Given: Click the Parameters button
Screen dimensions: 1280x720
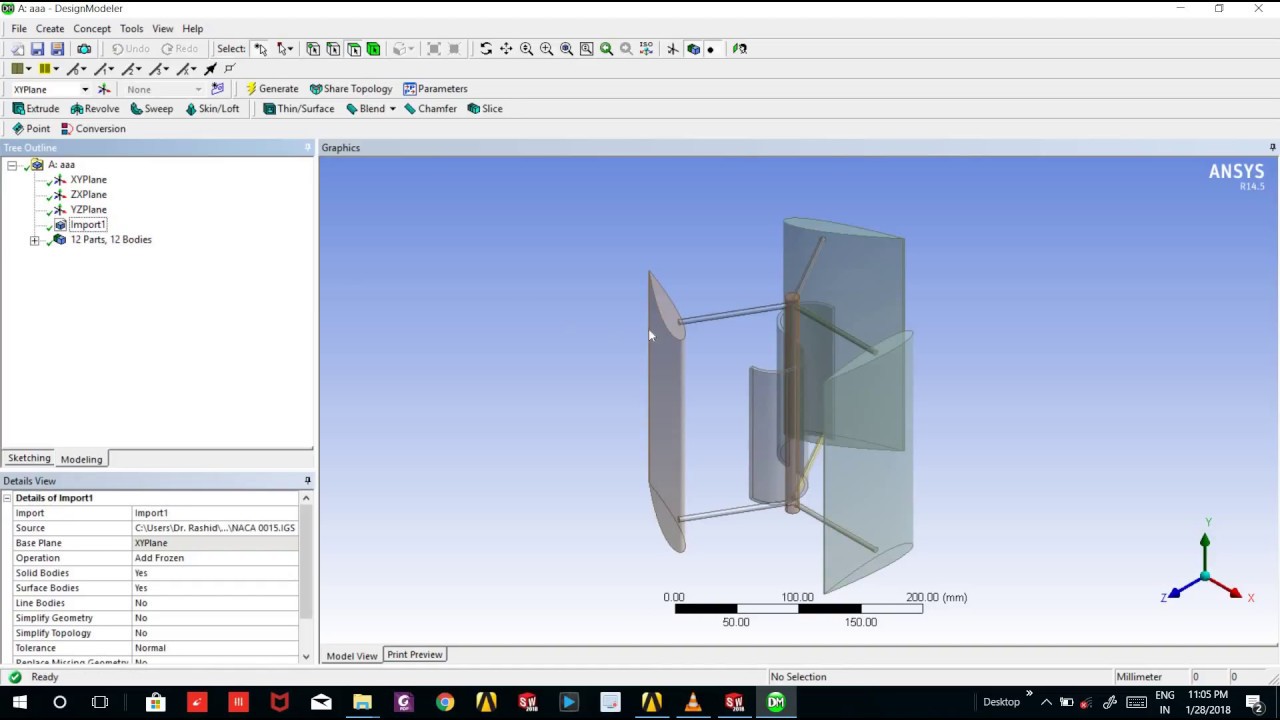Looking at the screenshot, I should click(x=435, y=89).
